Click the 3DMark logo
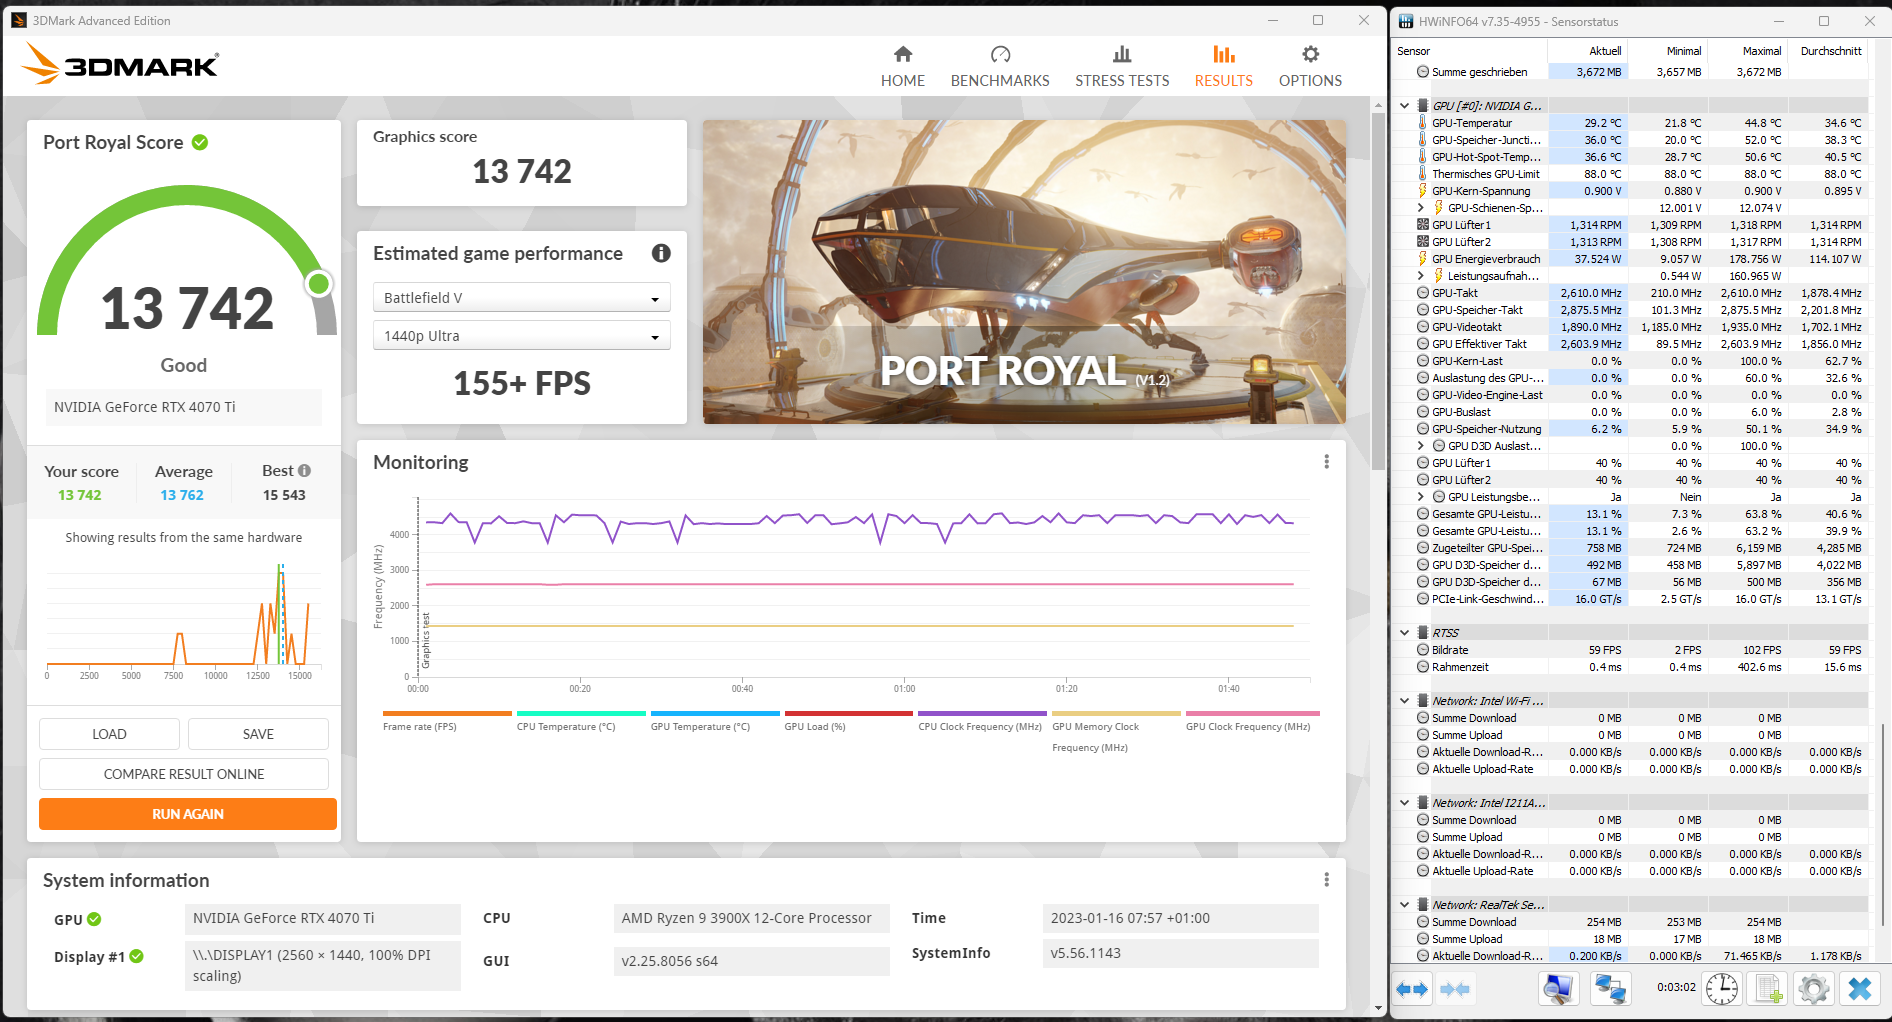The width and height of the screenshot is (1892, 1022). pyautogui.click(x=120, y=64)
